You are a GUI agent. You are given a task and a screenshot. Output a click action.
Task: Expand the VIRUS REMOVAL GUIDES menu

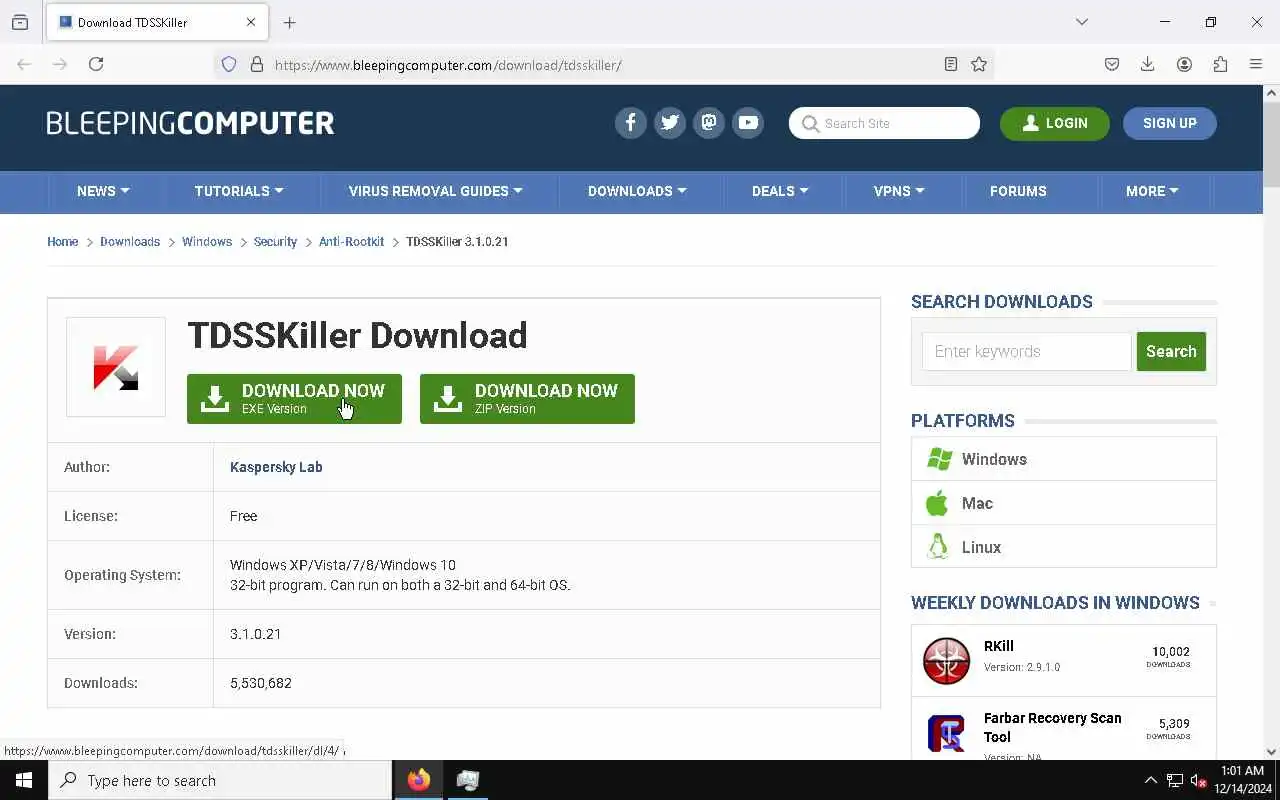[x=435, y=191]
